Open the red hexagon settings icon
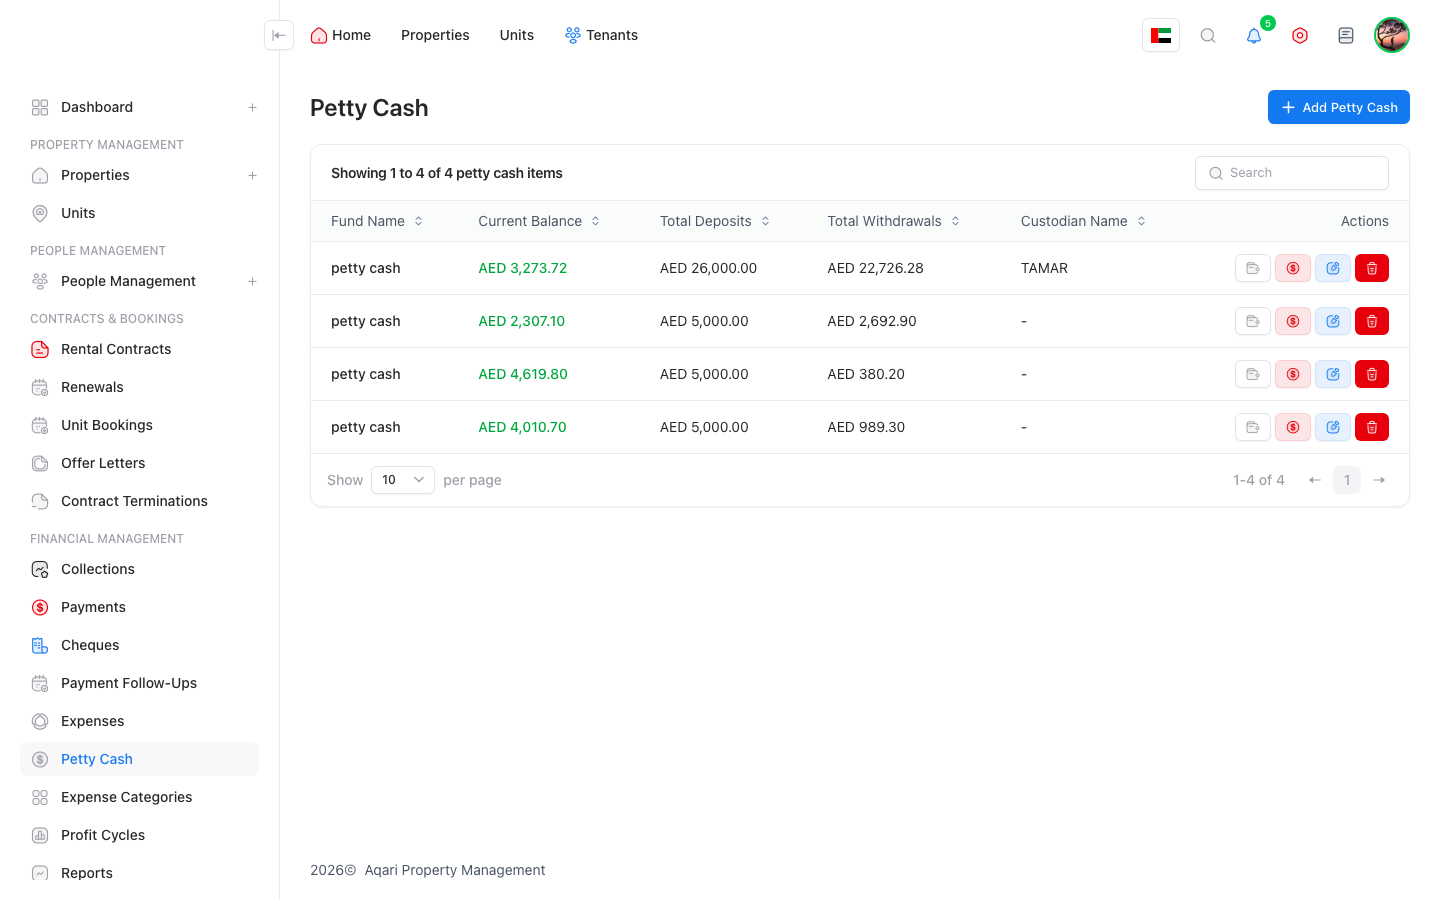 coord(1300,36)
